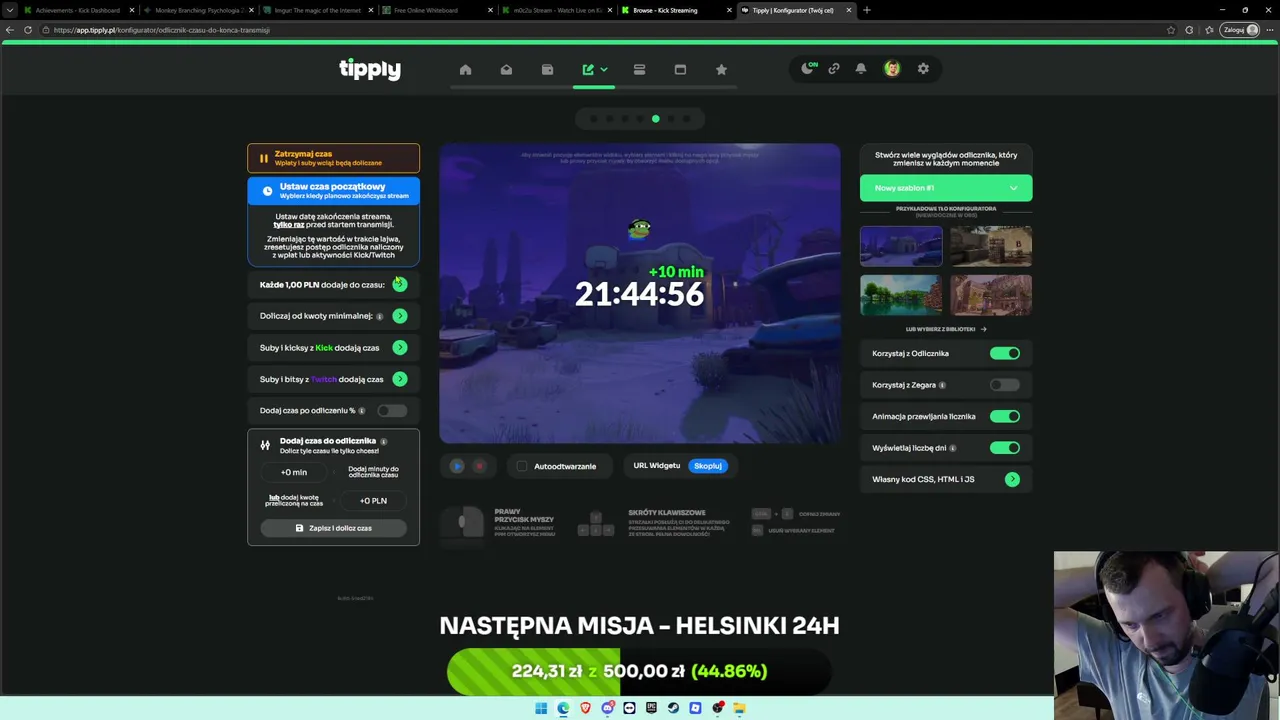The width and height of the screenshot is (1280, 720).
Task: Expand Doliczaj od kwoty minimalnej option
Action: (400, 316)
